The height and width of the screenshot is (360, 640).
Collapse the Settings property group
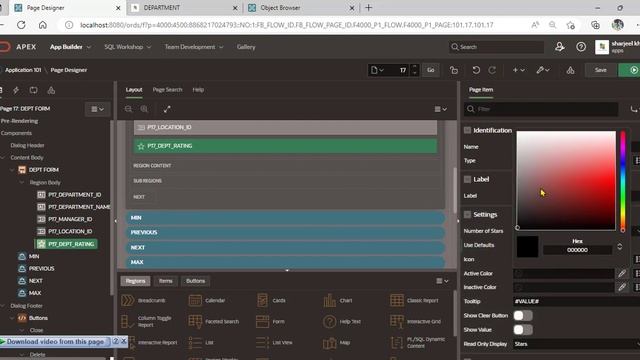click(467, 214)
